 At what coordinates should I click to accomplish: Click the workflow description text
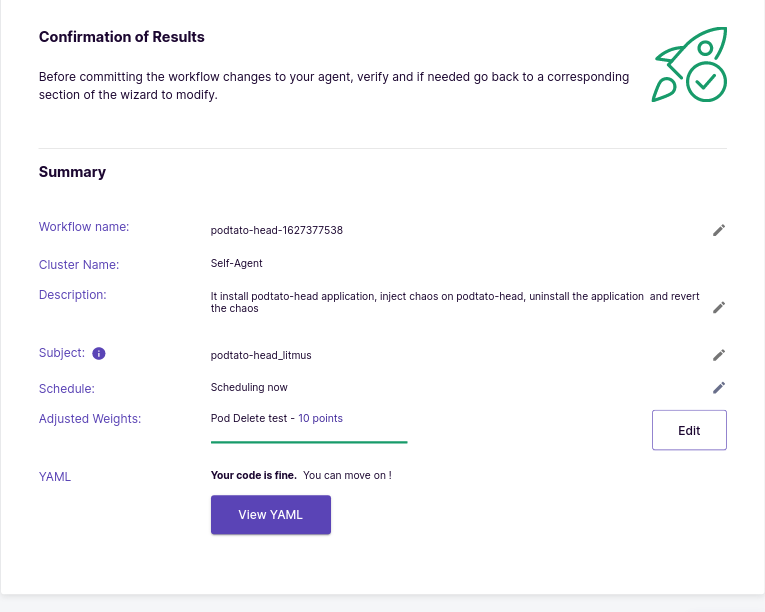click(455, 302)
